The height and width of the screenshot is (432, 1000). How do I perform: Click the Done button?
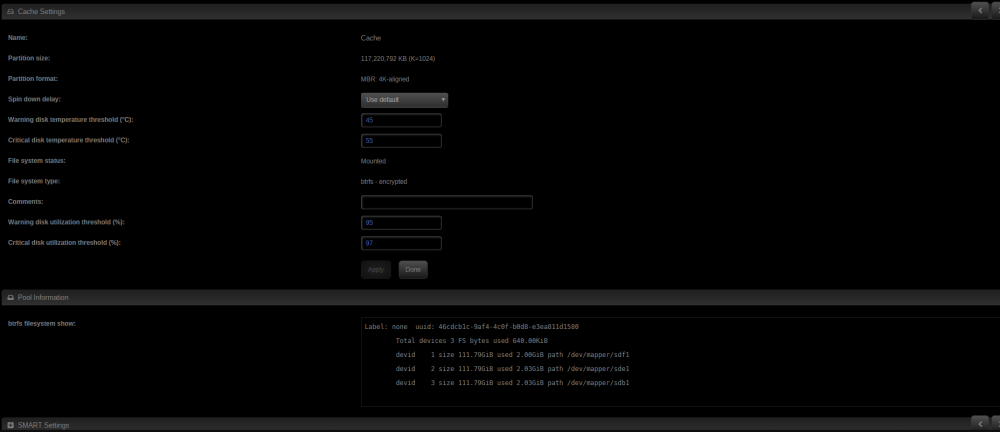[413, 270]
